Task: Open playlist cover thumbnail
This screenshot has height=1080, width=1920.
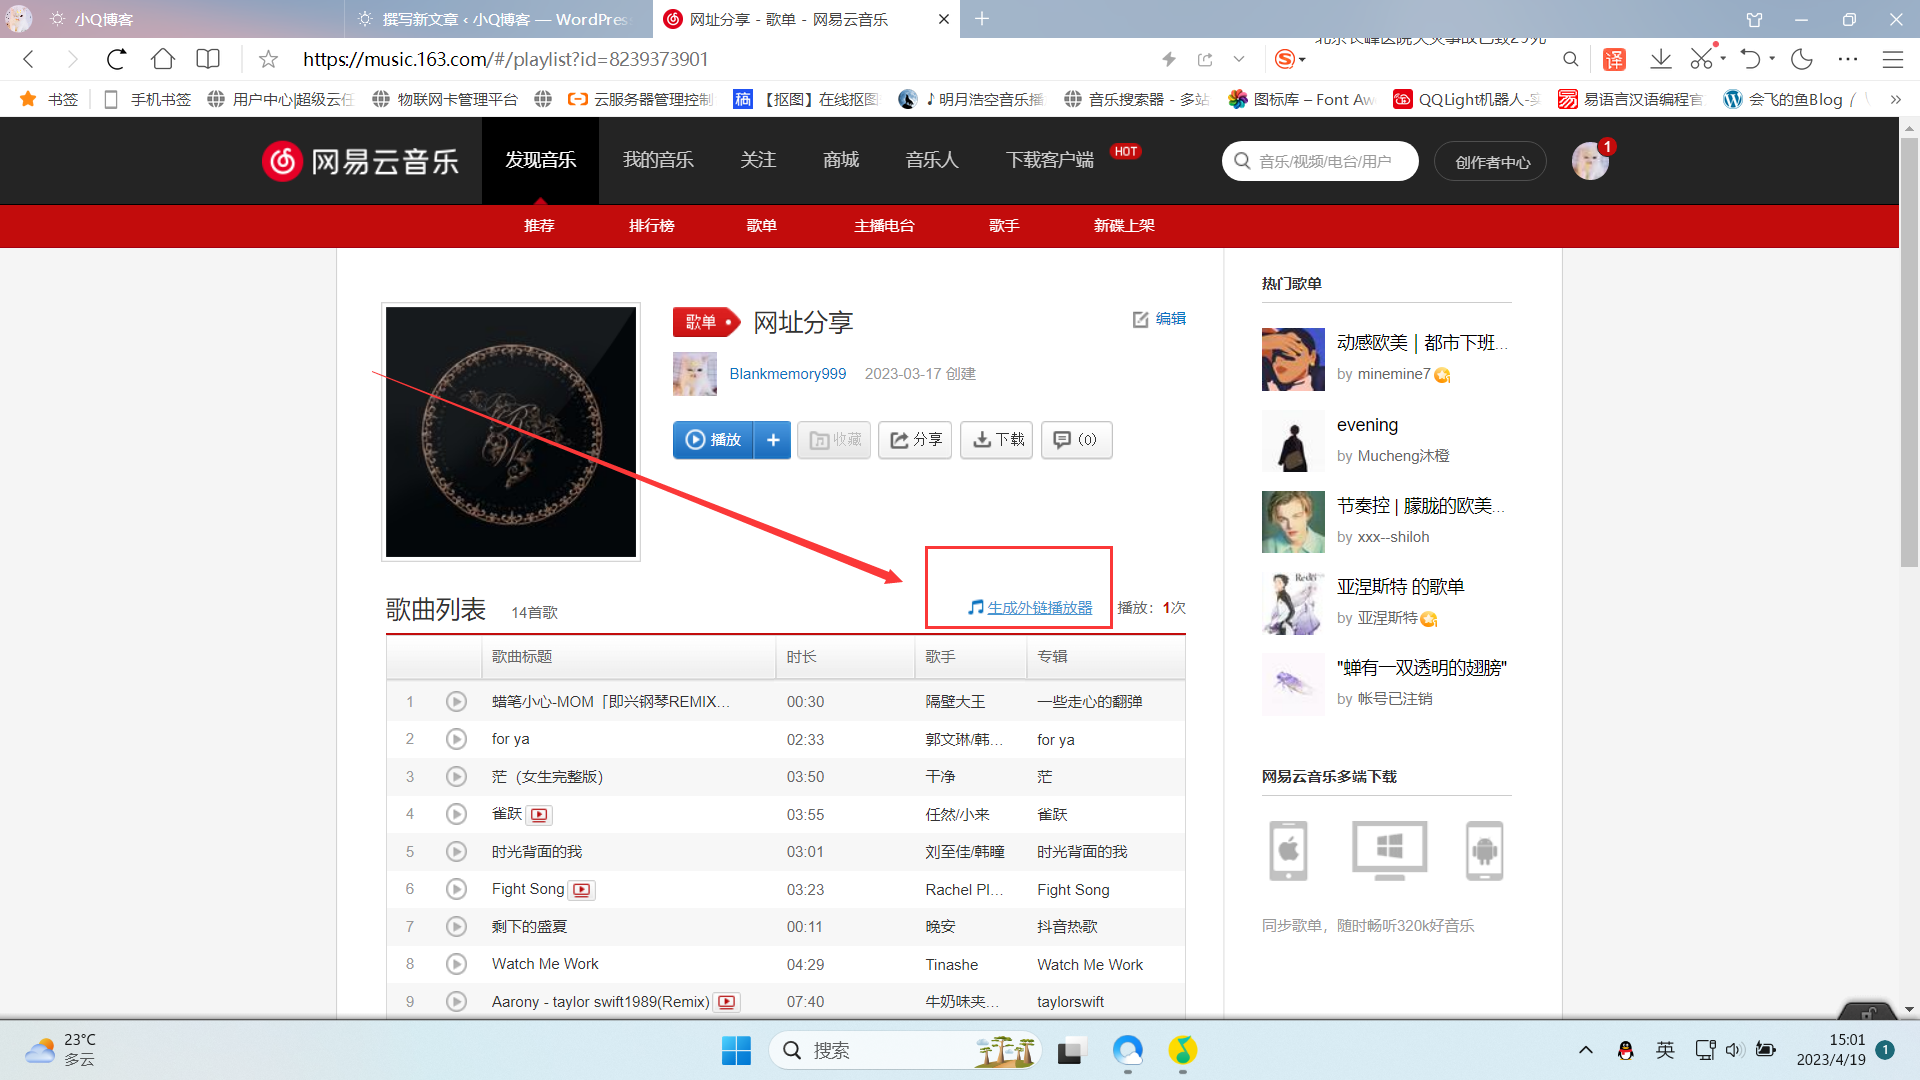Action: (511, 432)
